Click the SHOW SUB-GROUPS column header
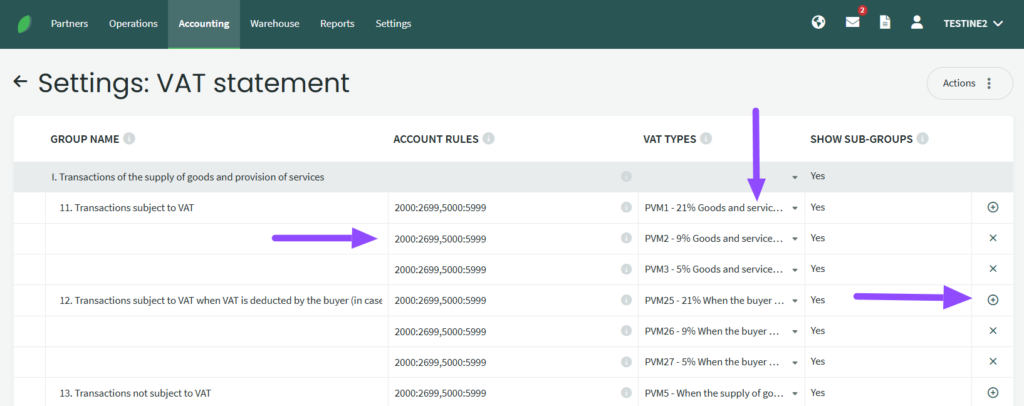The height and width of the screenshot is (406, 1024). point(861,139)
